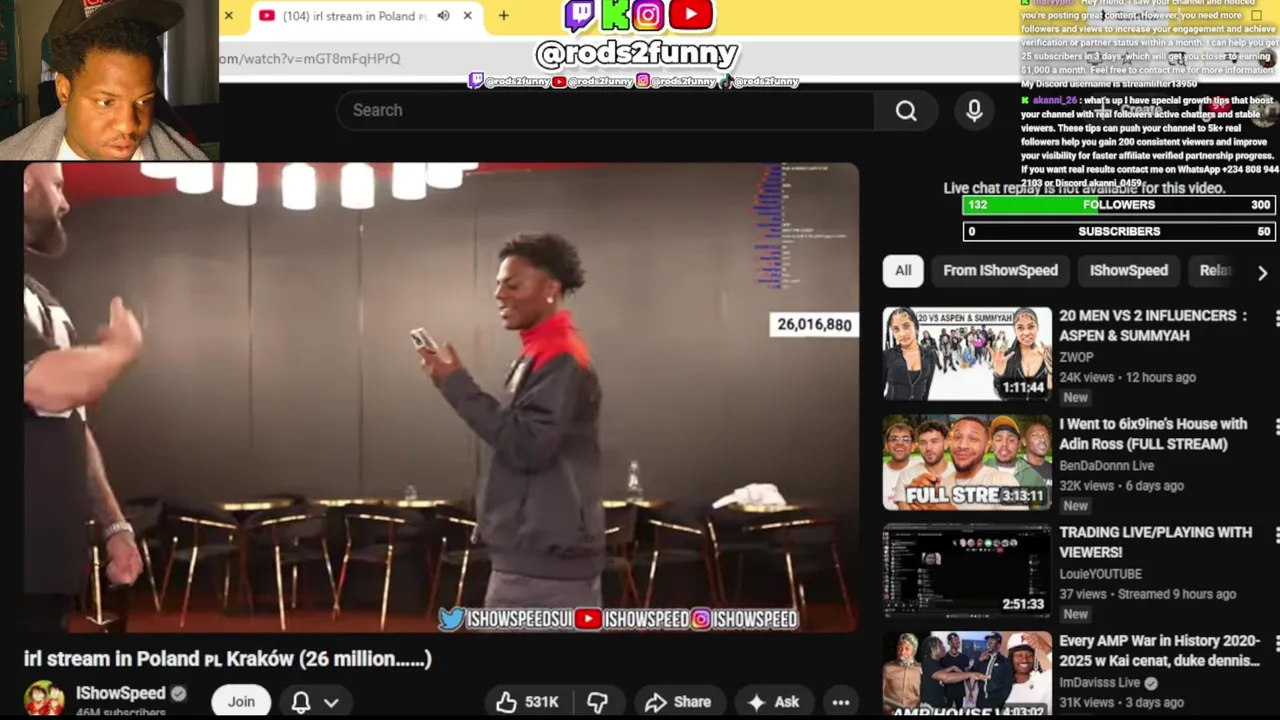Close the previous tab on the left
Screen dimensions: 1280x720
[x=228, y=16]
